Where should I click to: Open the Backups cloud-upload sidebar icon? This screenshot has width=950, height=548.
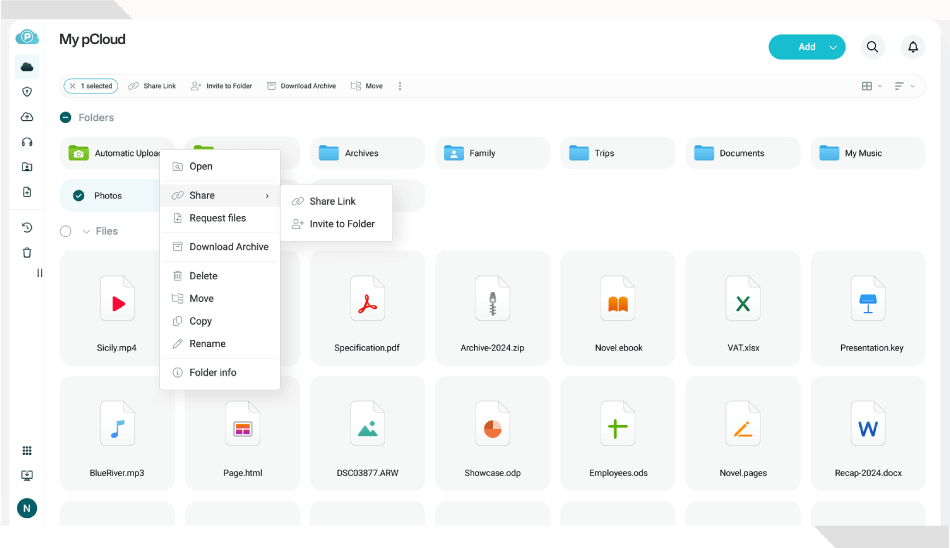(x=27, y=116)
